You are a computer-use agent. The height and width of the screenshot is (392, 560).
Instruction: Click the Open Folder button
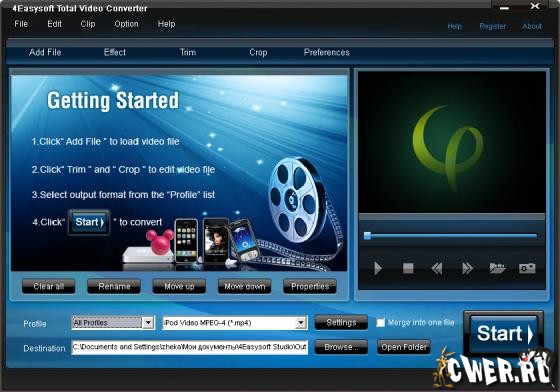pyautogui.click(x=404, y=347)
